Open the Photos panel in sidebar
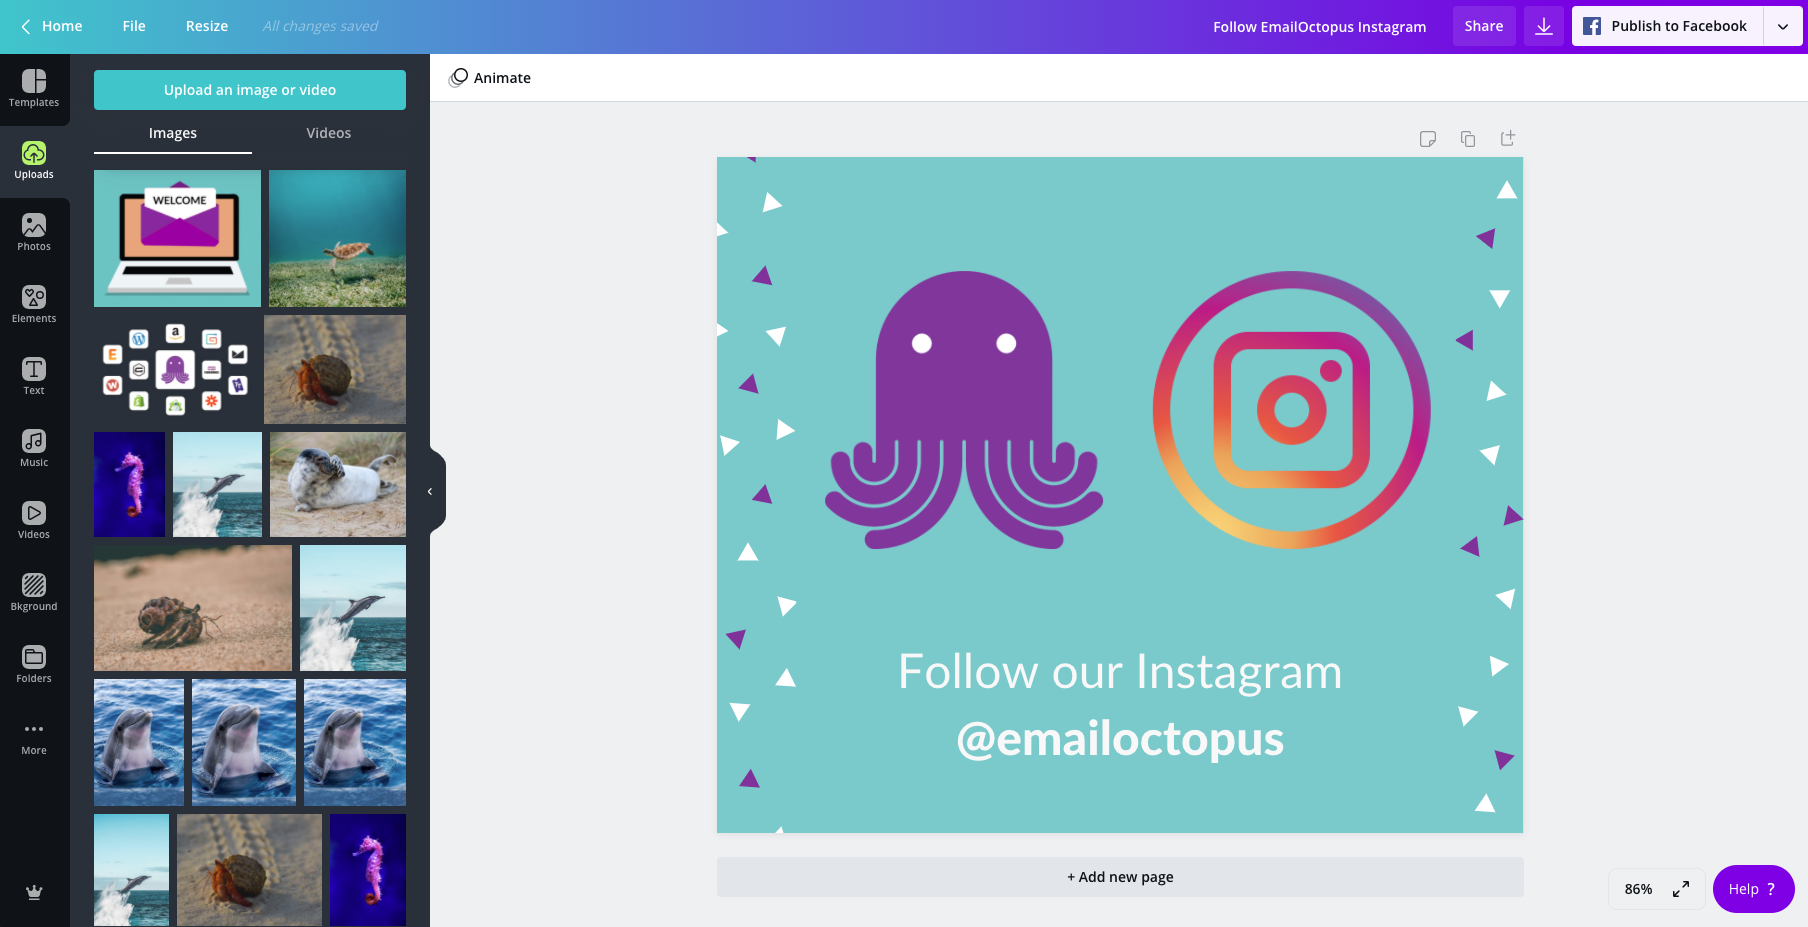Viewport: 1808px width, 927px height. point(34,233)
